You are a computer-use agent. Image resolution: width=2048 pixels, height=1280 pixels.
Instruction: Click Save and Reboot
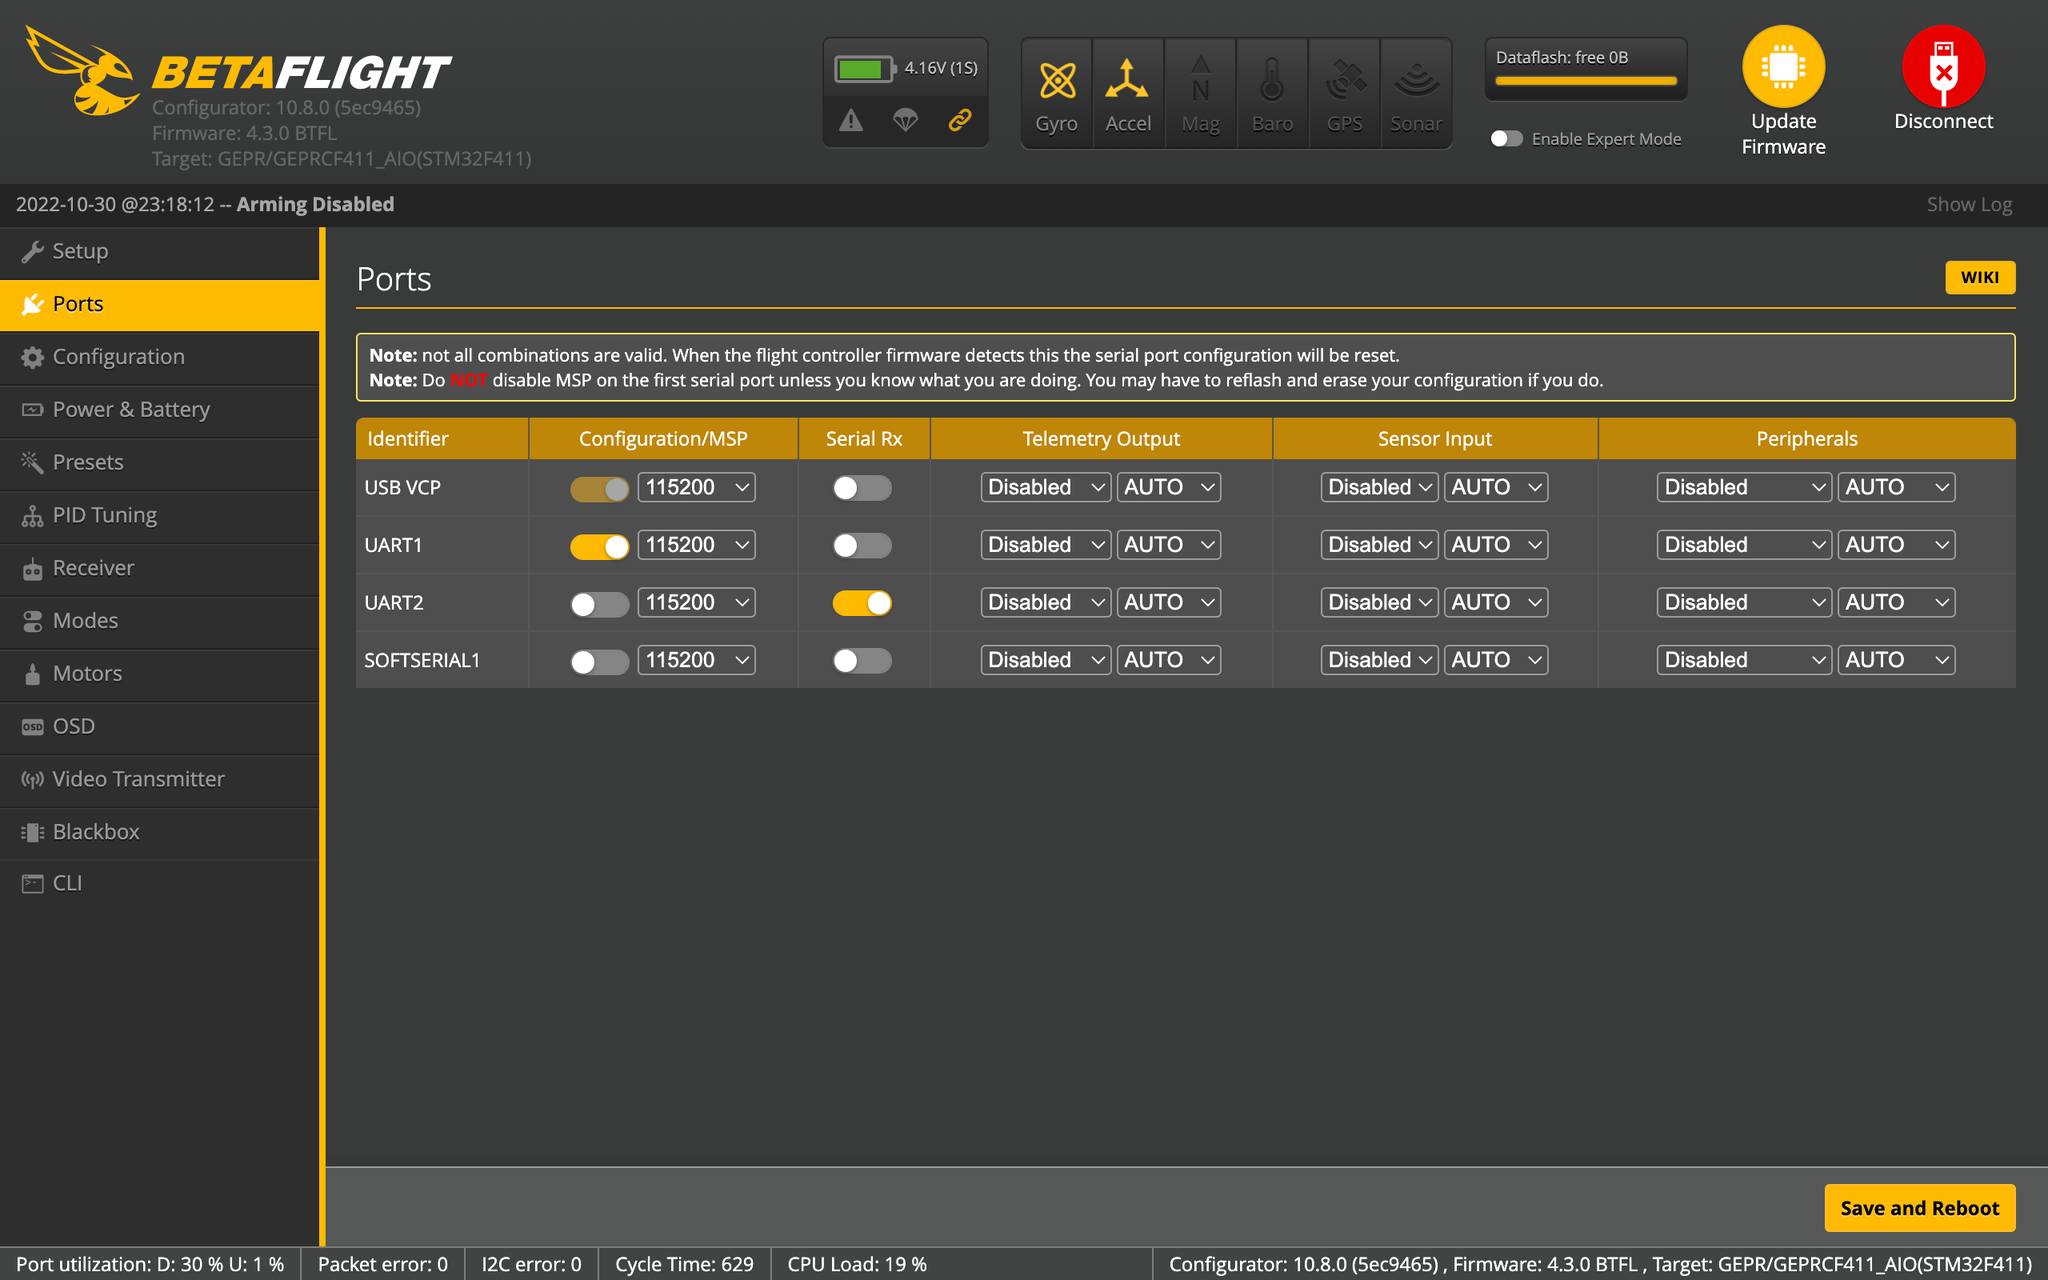pyautogui.click(x=1918, y=1207)
